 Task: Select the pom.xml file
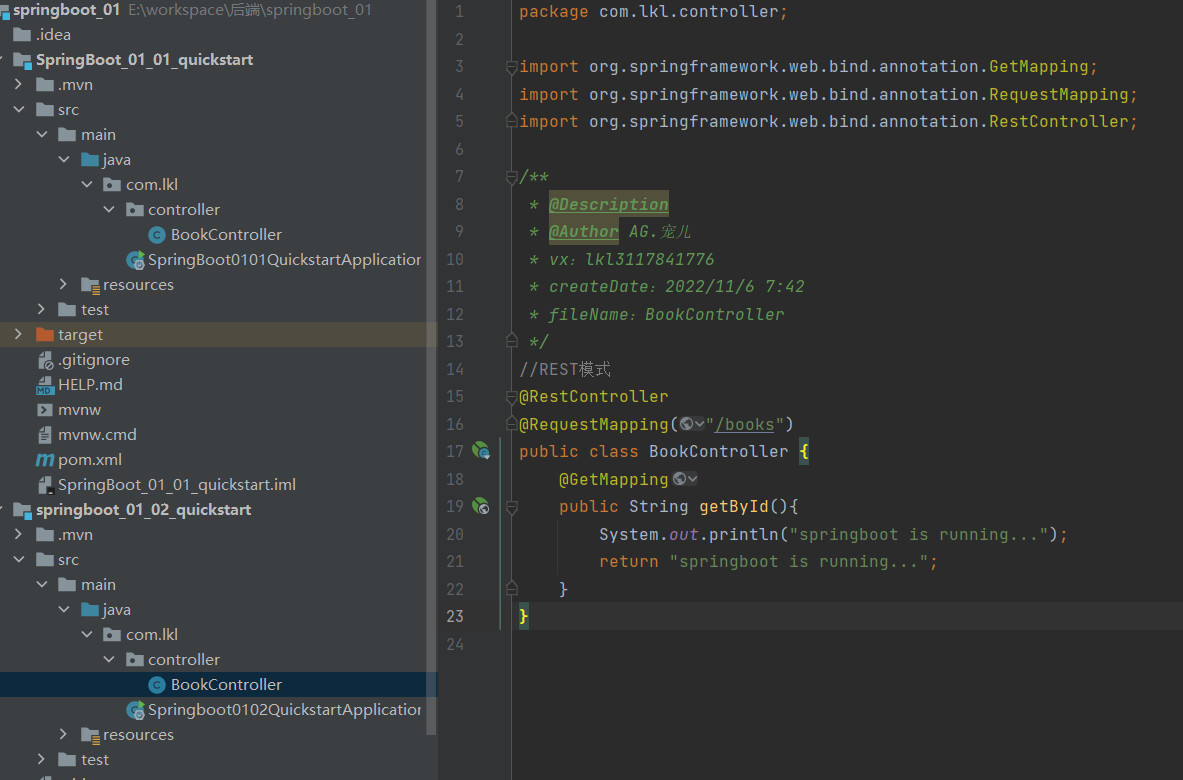pos(90,459)
